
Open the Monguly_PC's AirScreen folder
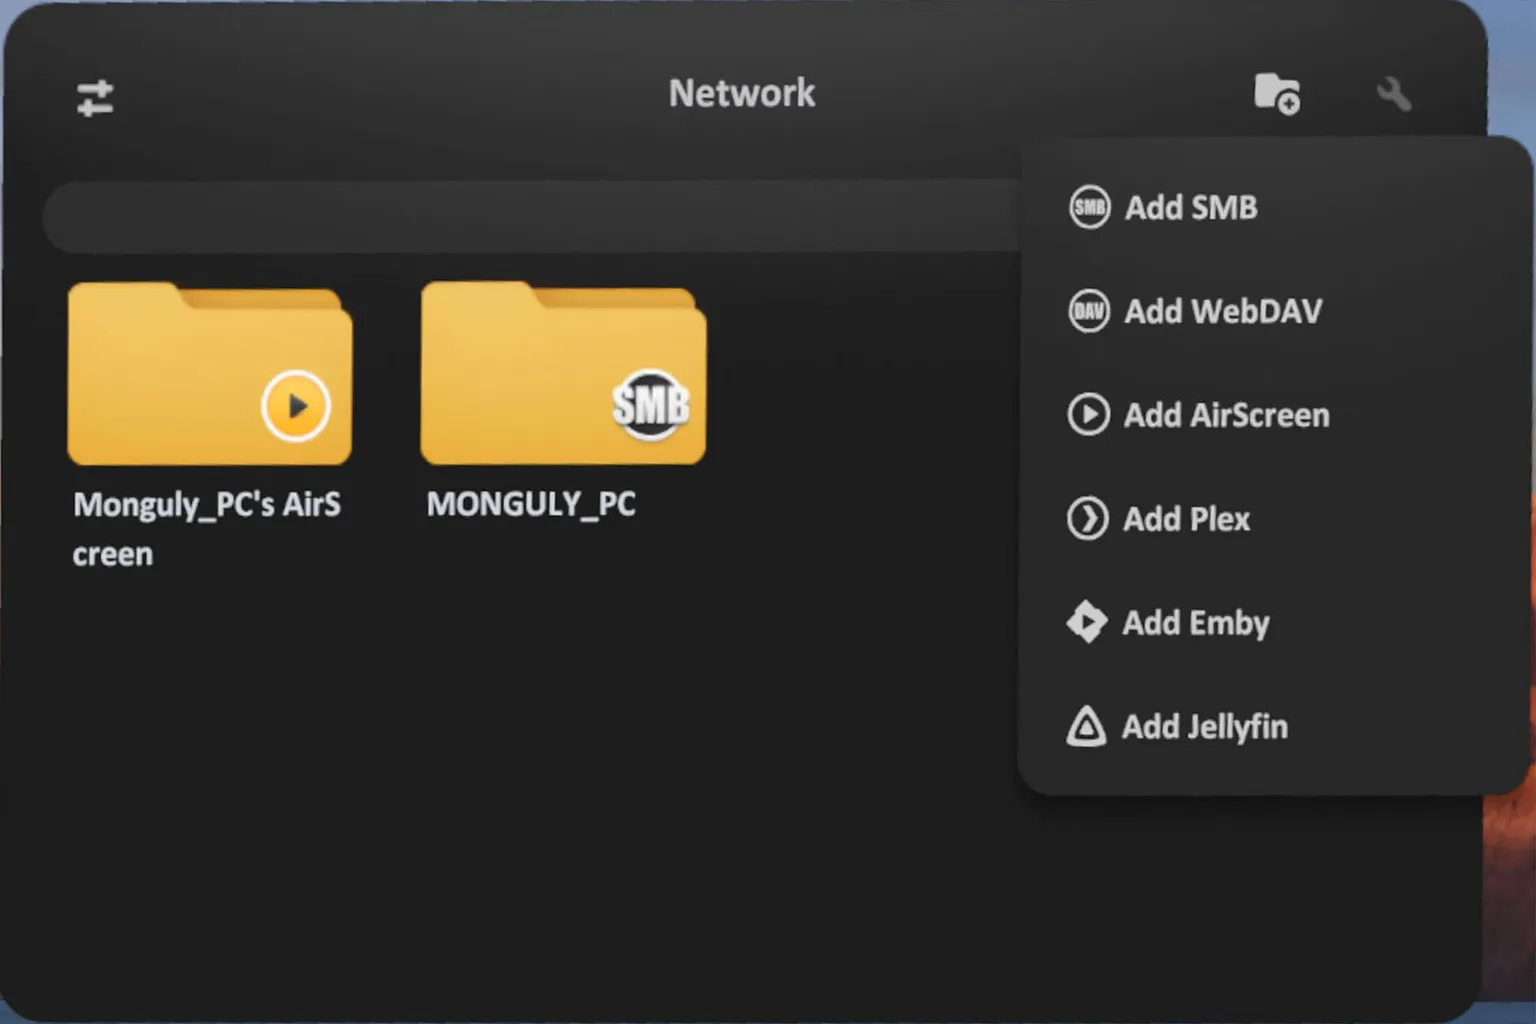point(209,375)
